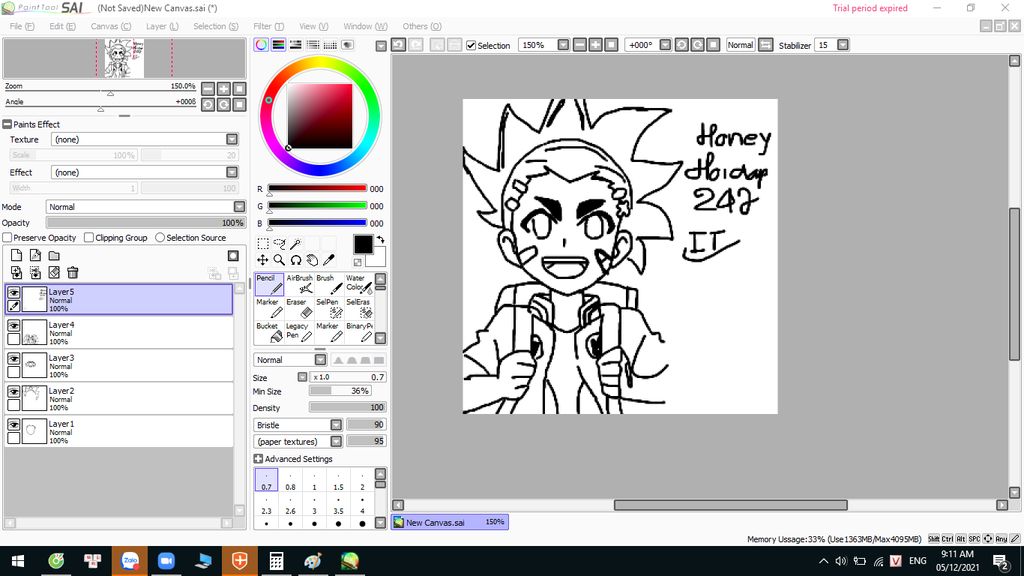
Task: Select the Magic Wand tool
Action: 296,244
